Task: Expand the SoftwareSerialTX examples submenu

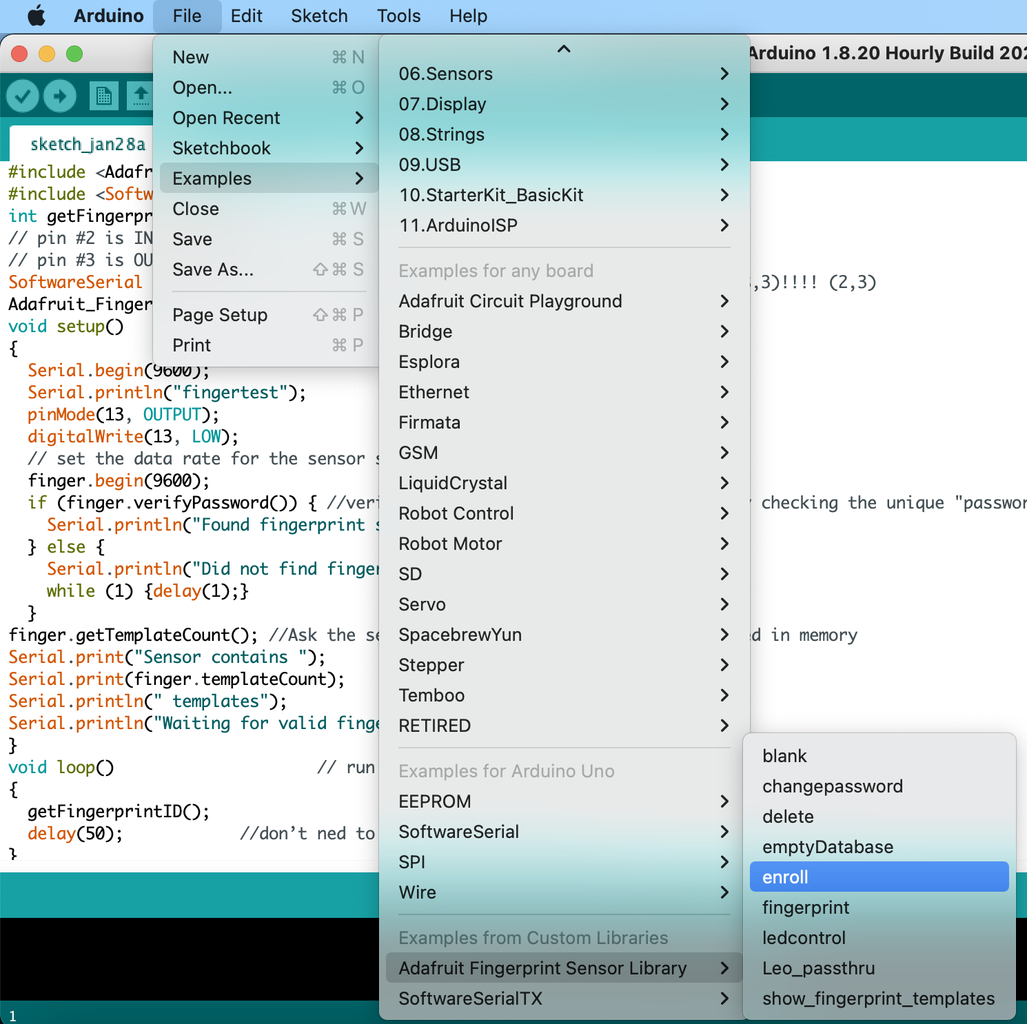Action: [563, 998]
